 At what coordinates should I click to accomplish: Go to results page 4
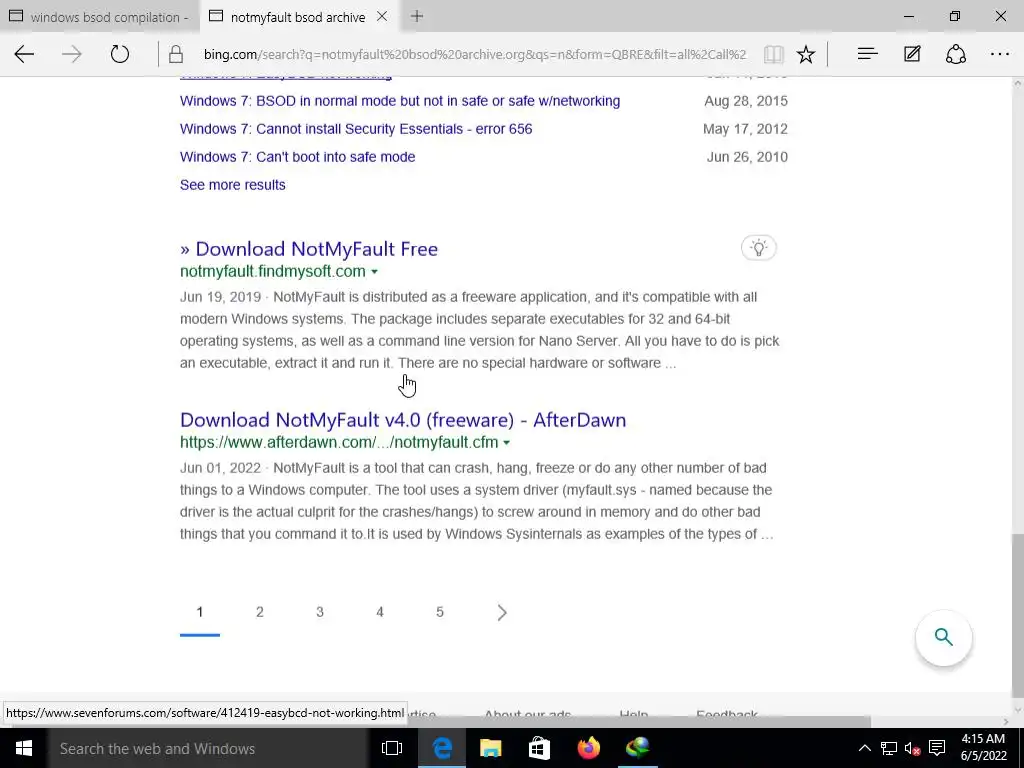[x=379, y=612]
